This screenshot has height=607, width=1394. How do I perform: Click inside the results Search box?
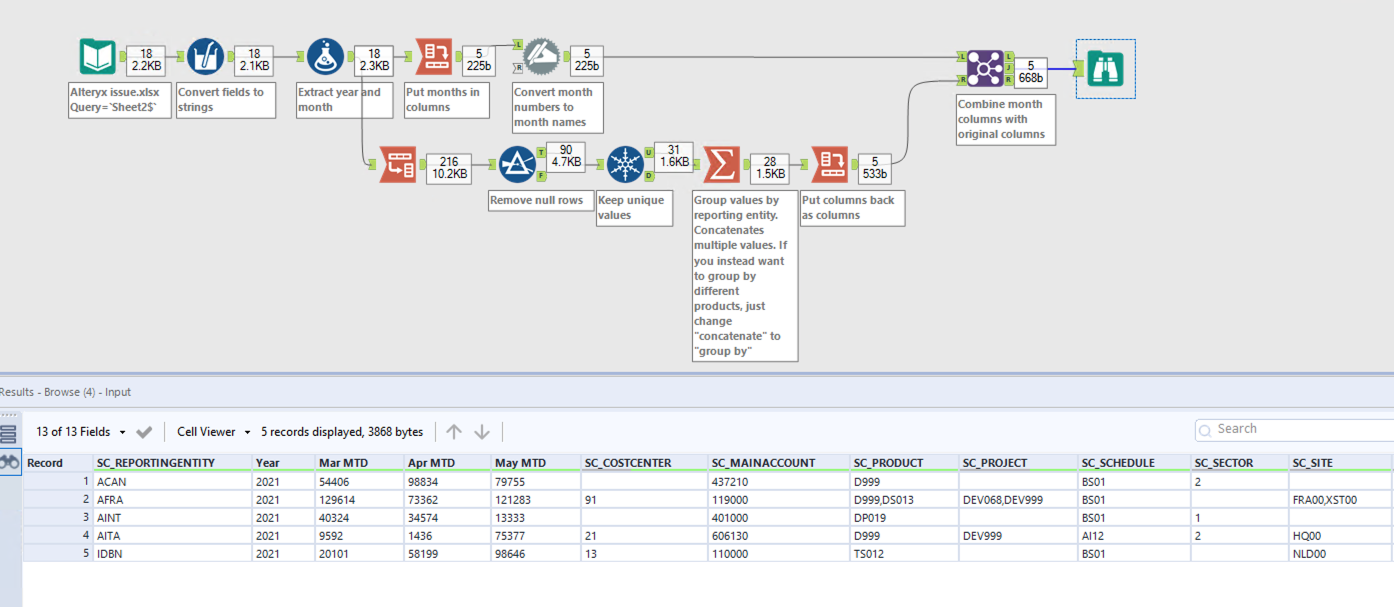point(1290,428)
